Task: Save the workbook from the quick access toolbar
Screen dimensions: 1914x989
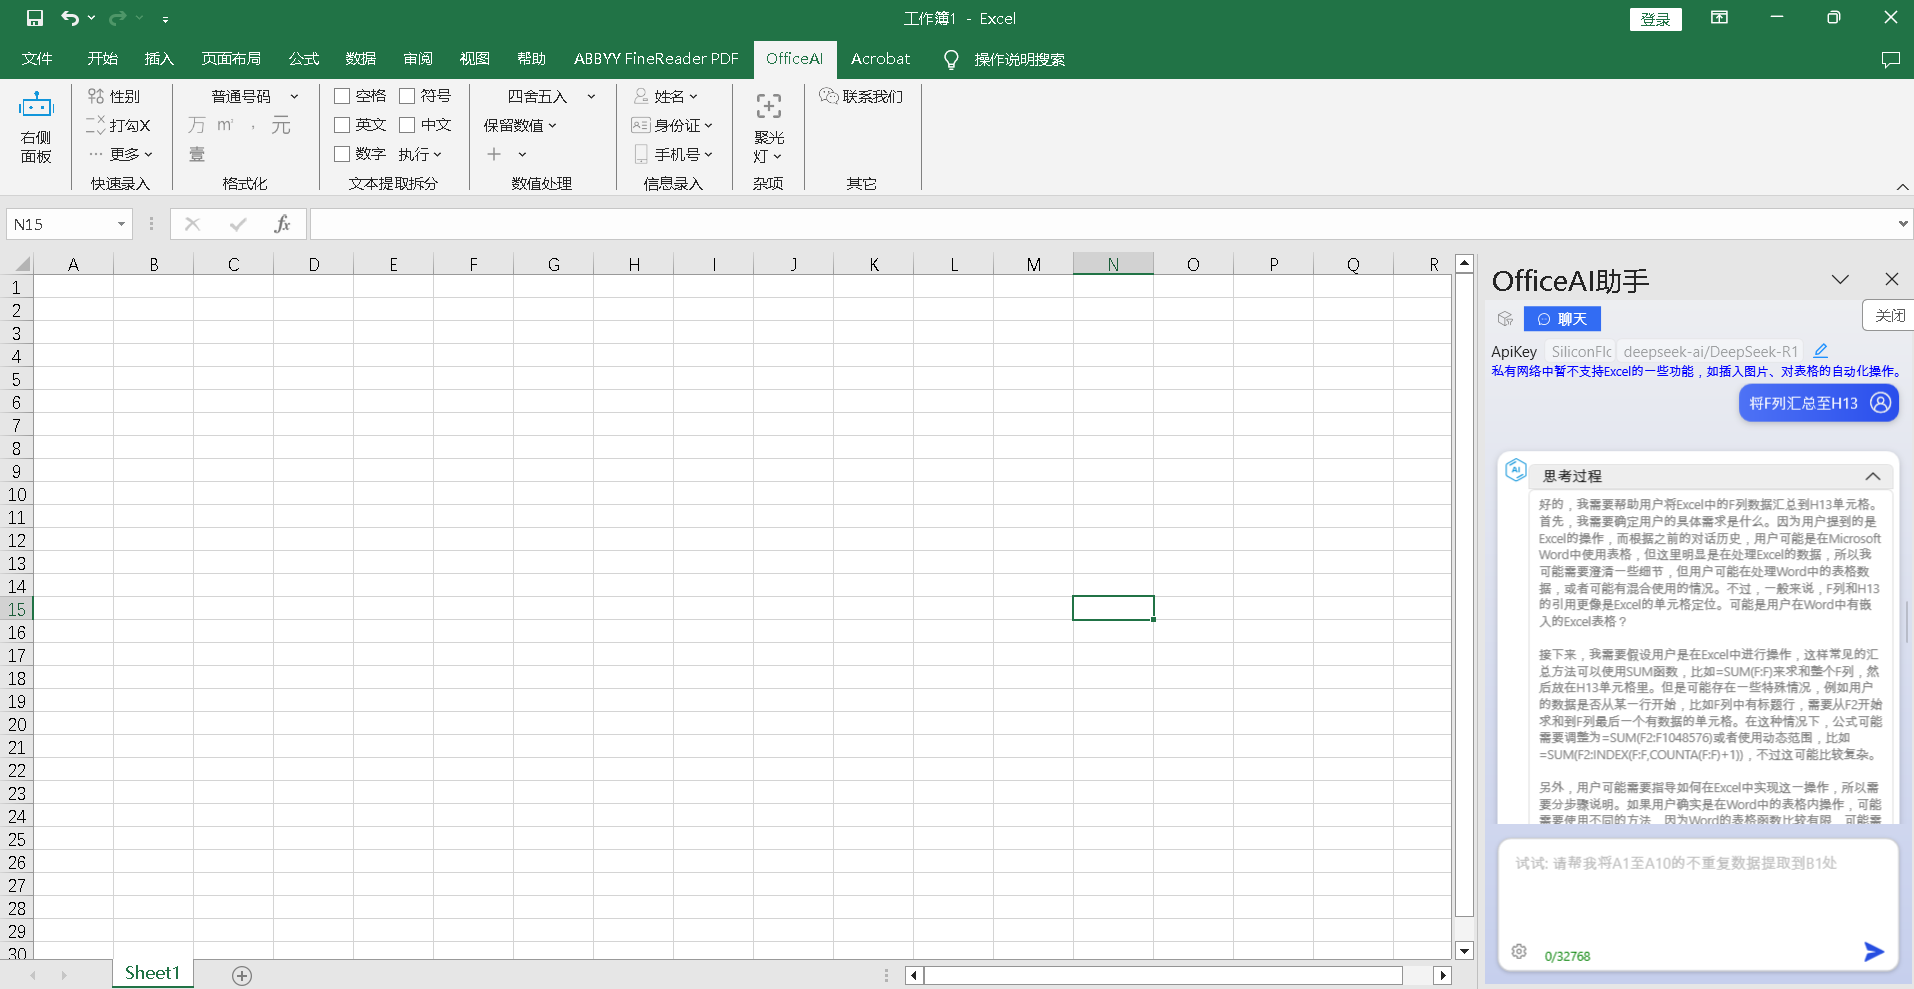Action: pyautogui.click(x=34, y=18)
